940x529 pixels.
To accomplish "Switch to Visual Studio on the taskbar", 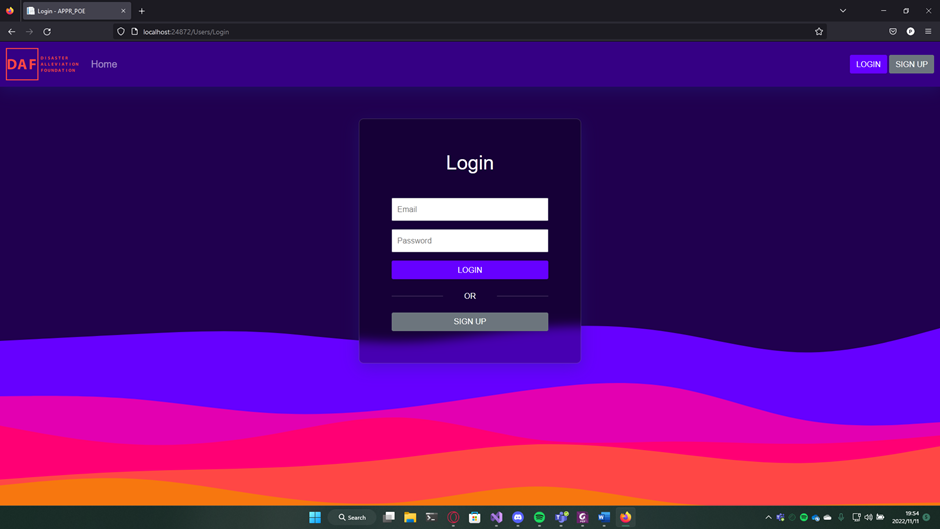I will coord(496,517).
